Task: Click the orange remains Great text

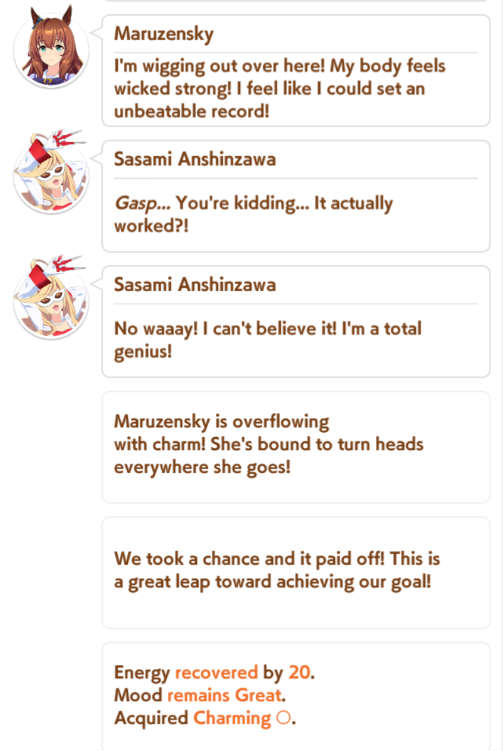Action: pyautogui.click(x=225, y=695)
